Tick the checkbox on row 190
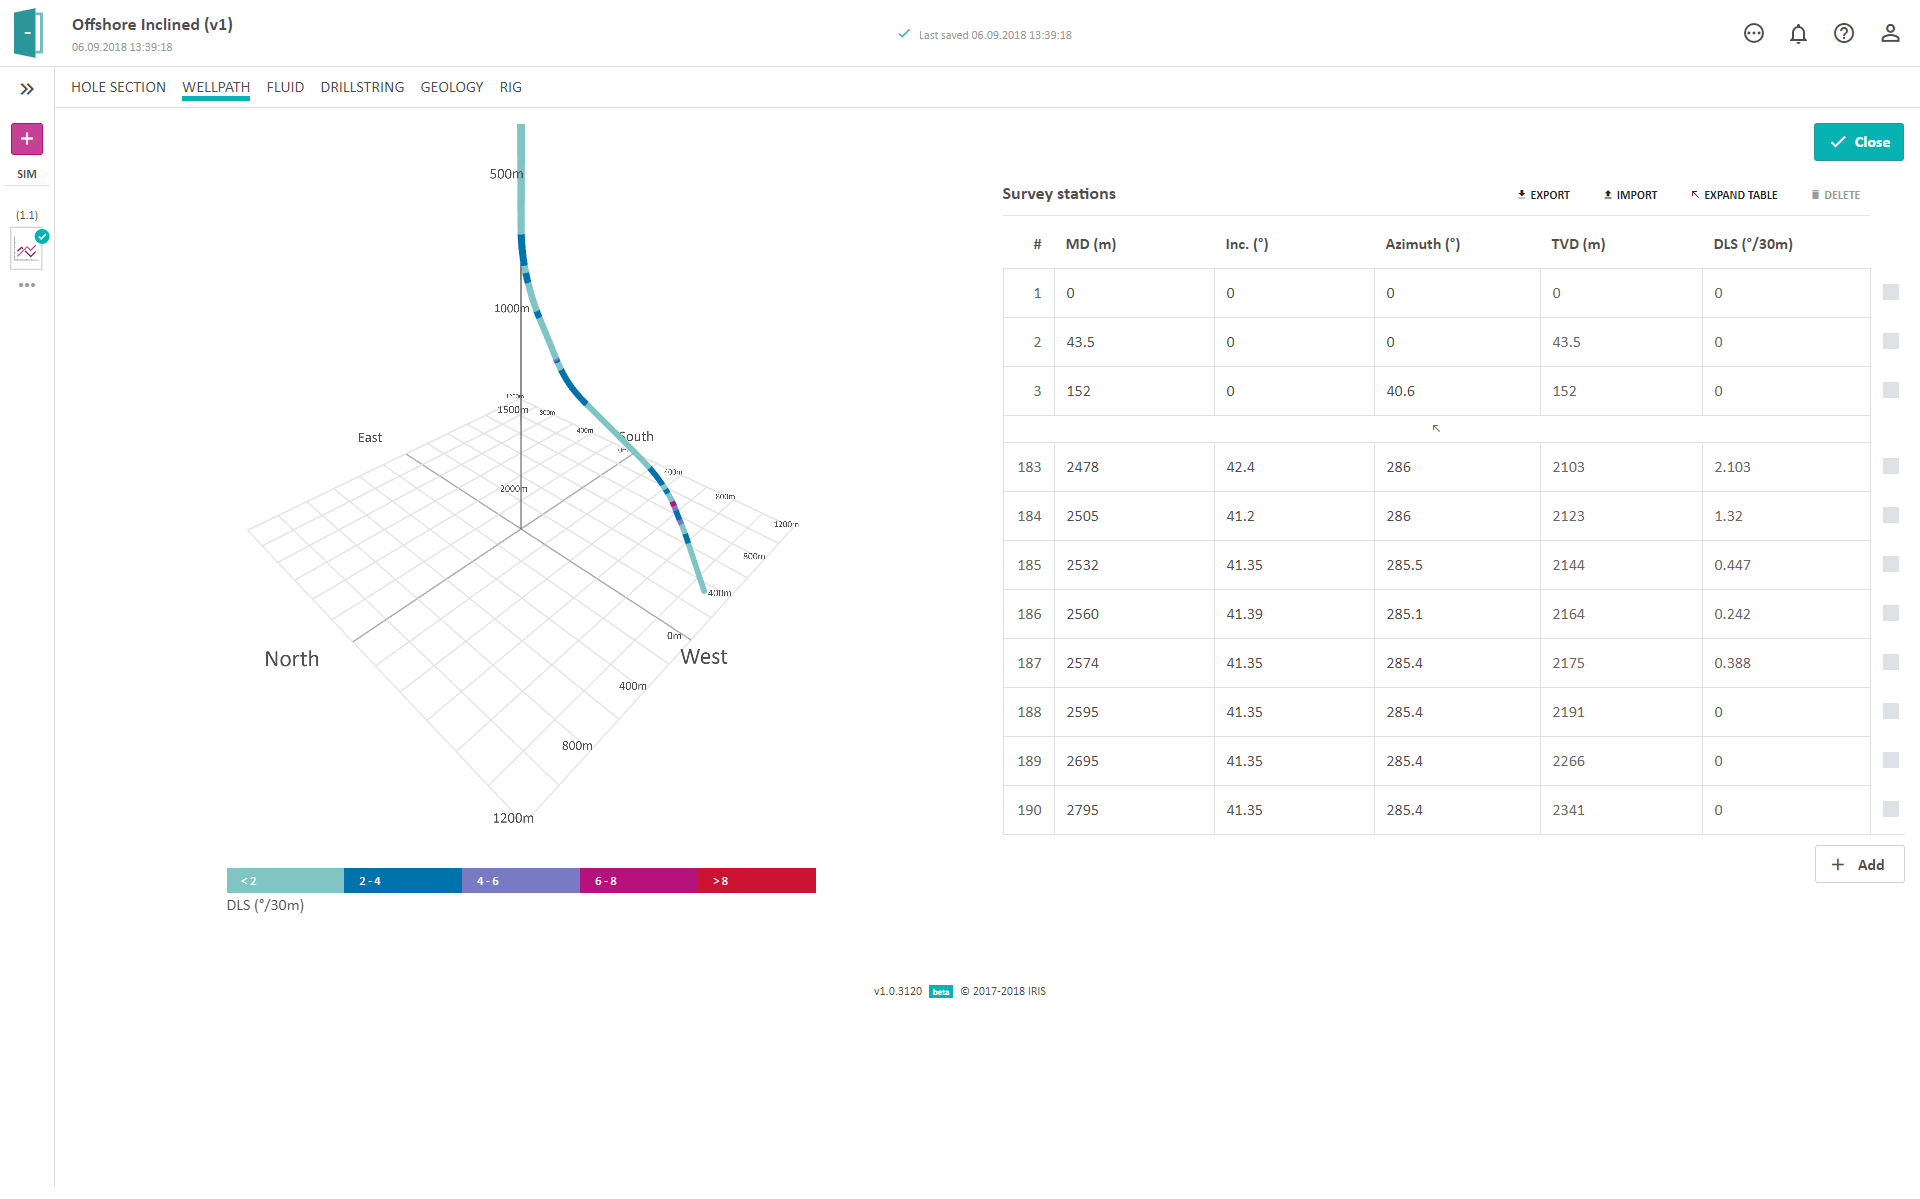 1891,810
